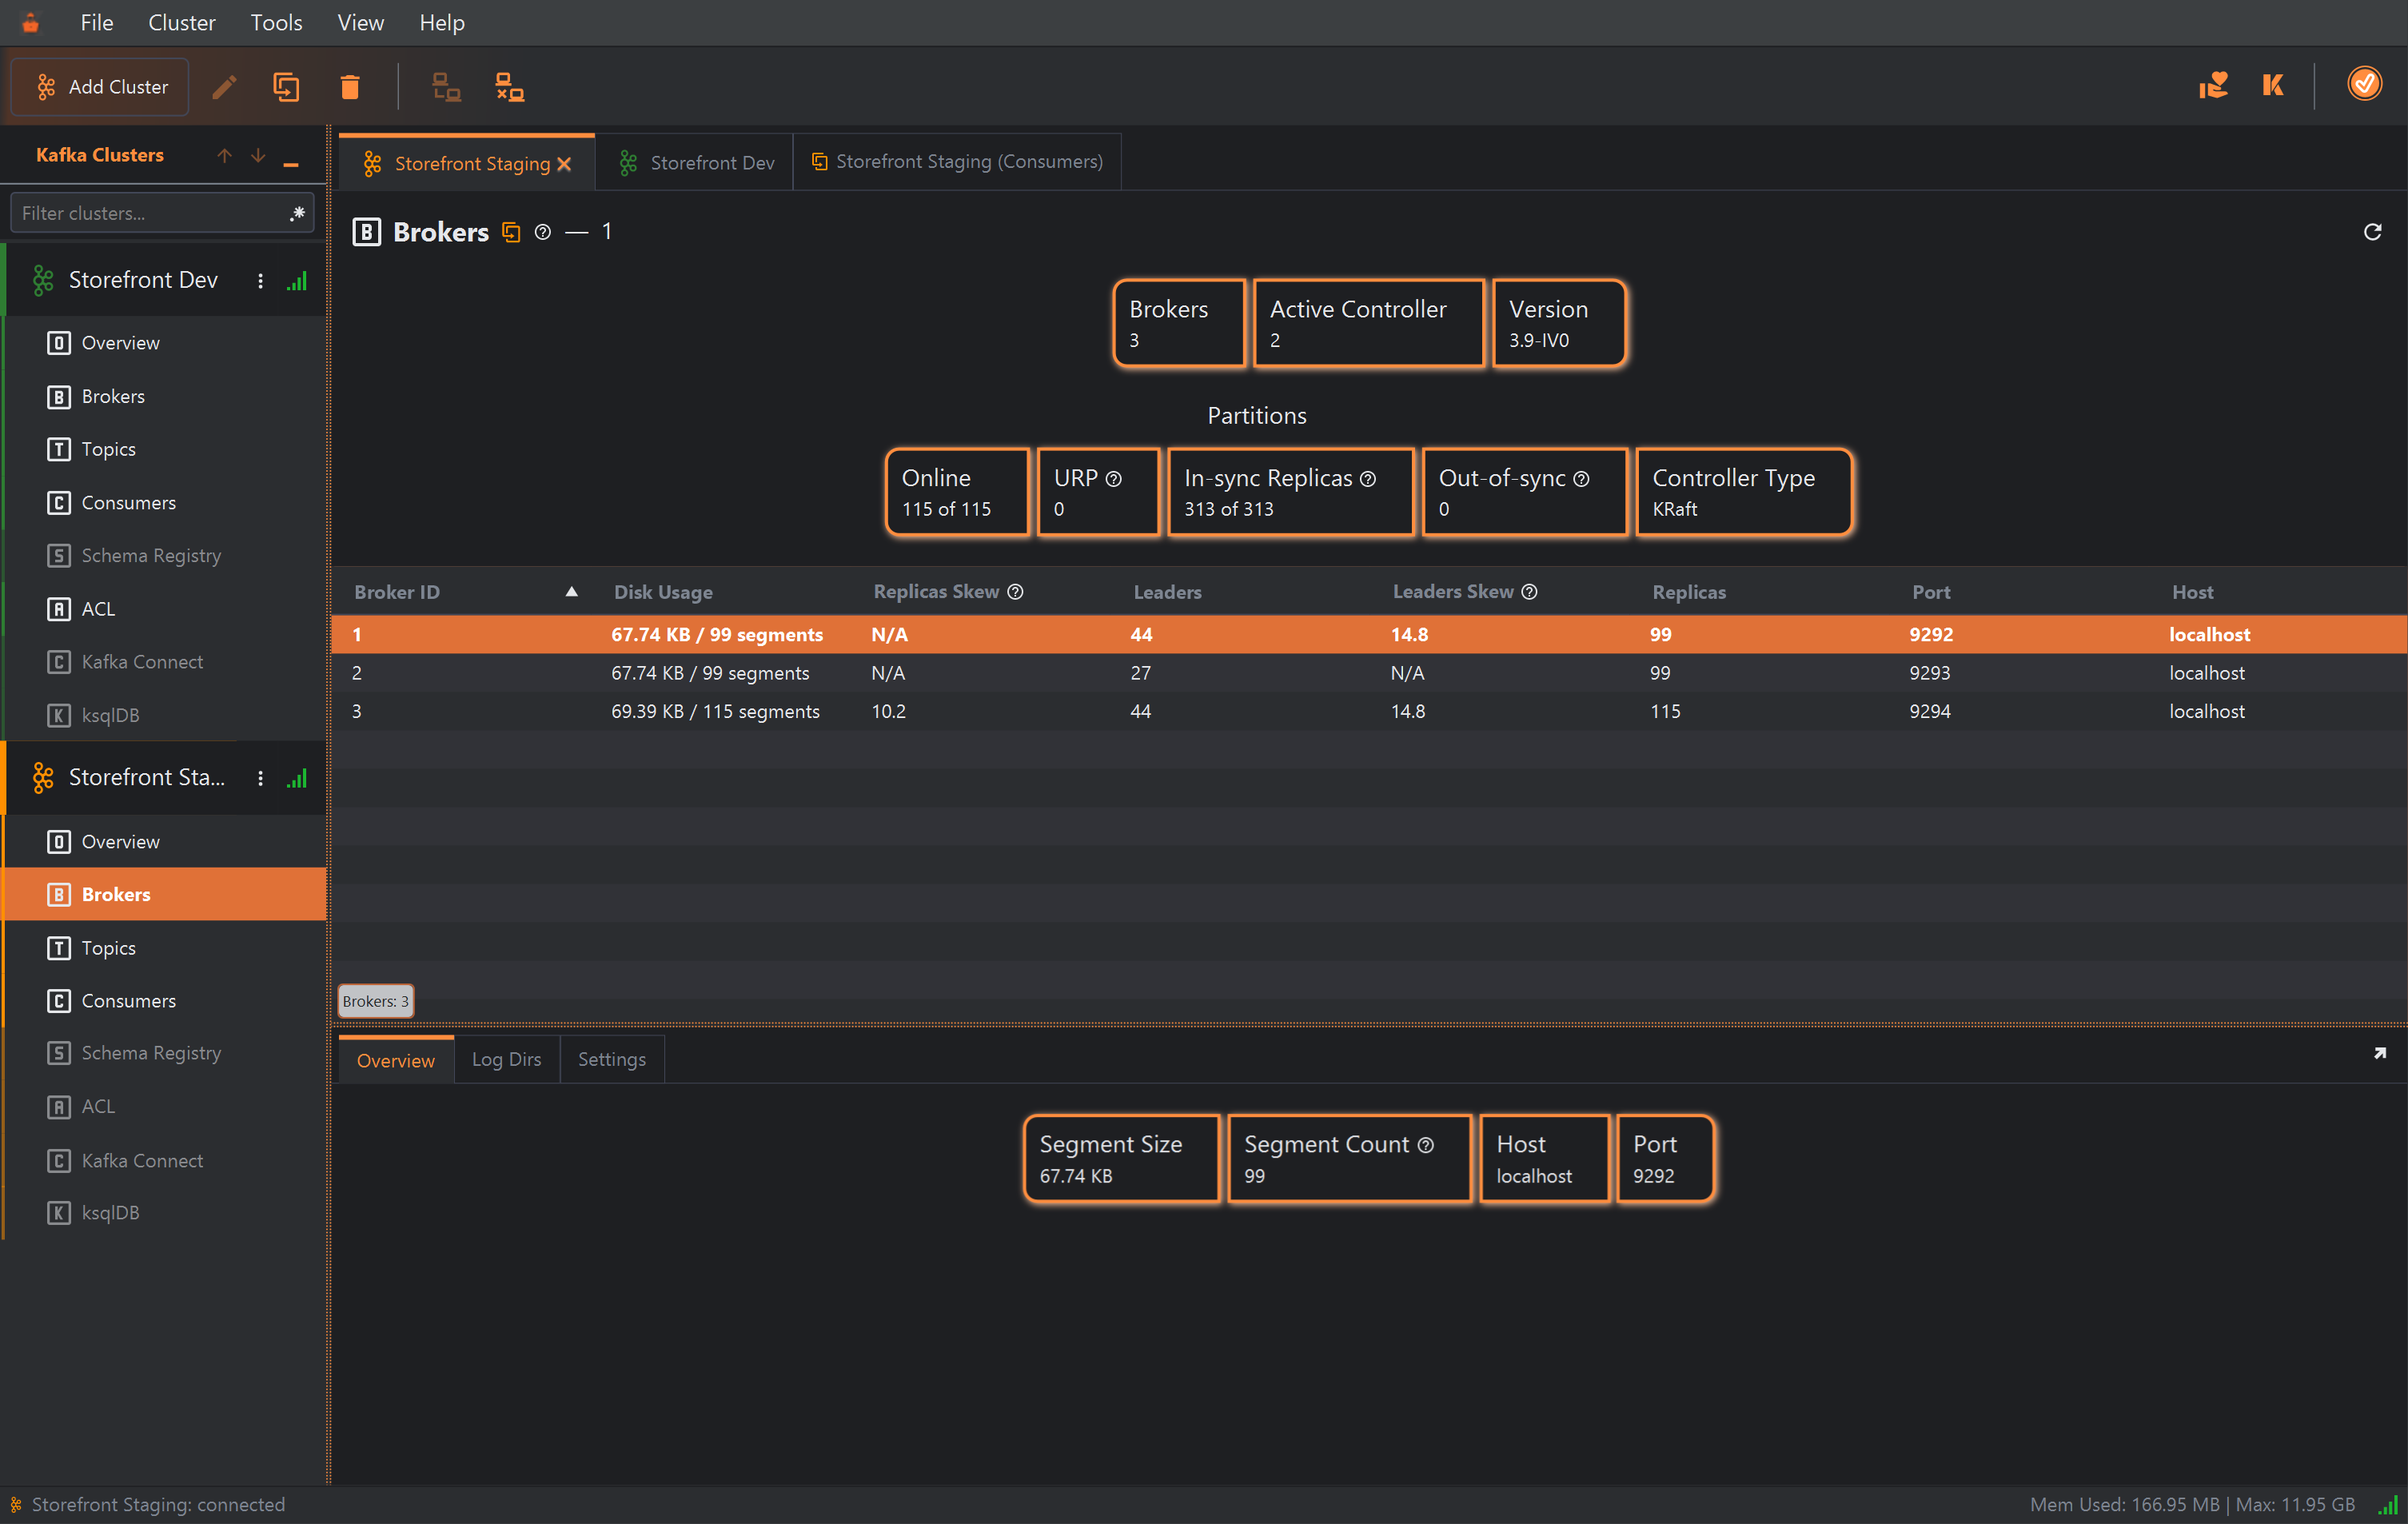Click pop-out arrow icon in detail panel
2408x1524 pixels.
tap(2380, 1053)
